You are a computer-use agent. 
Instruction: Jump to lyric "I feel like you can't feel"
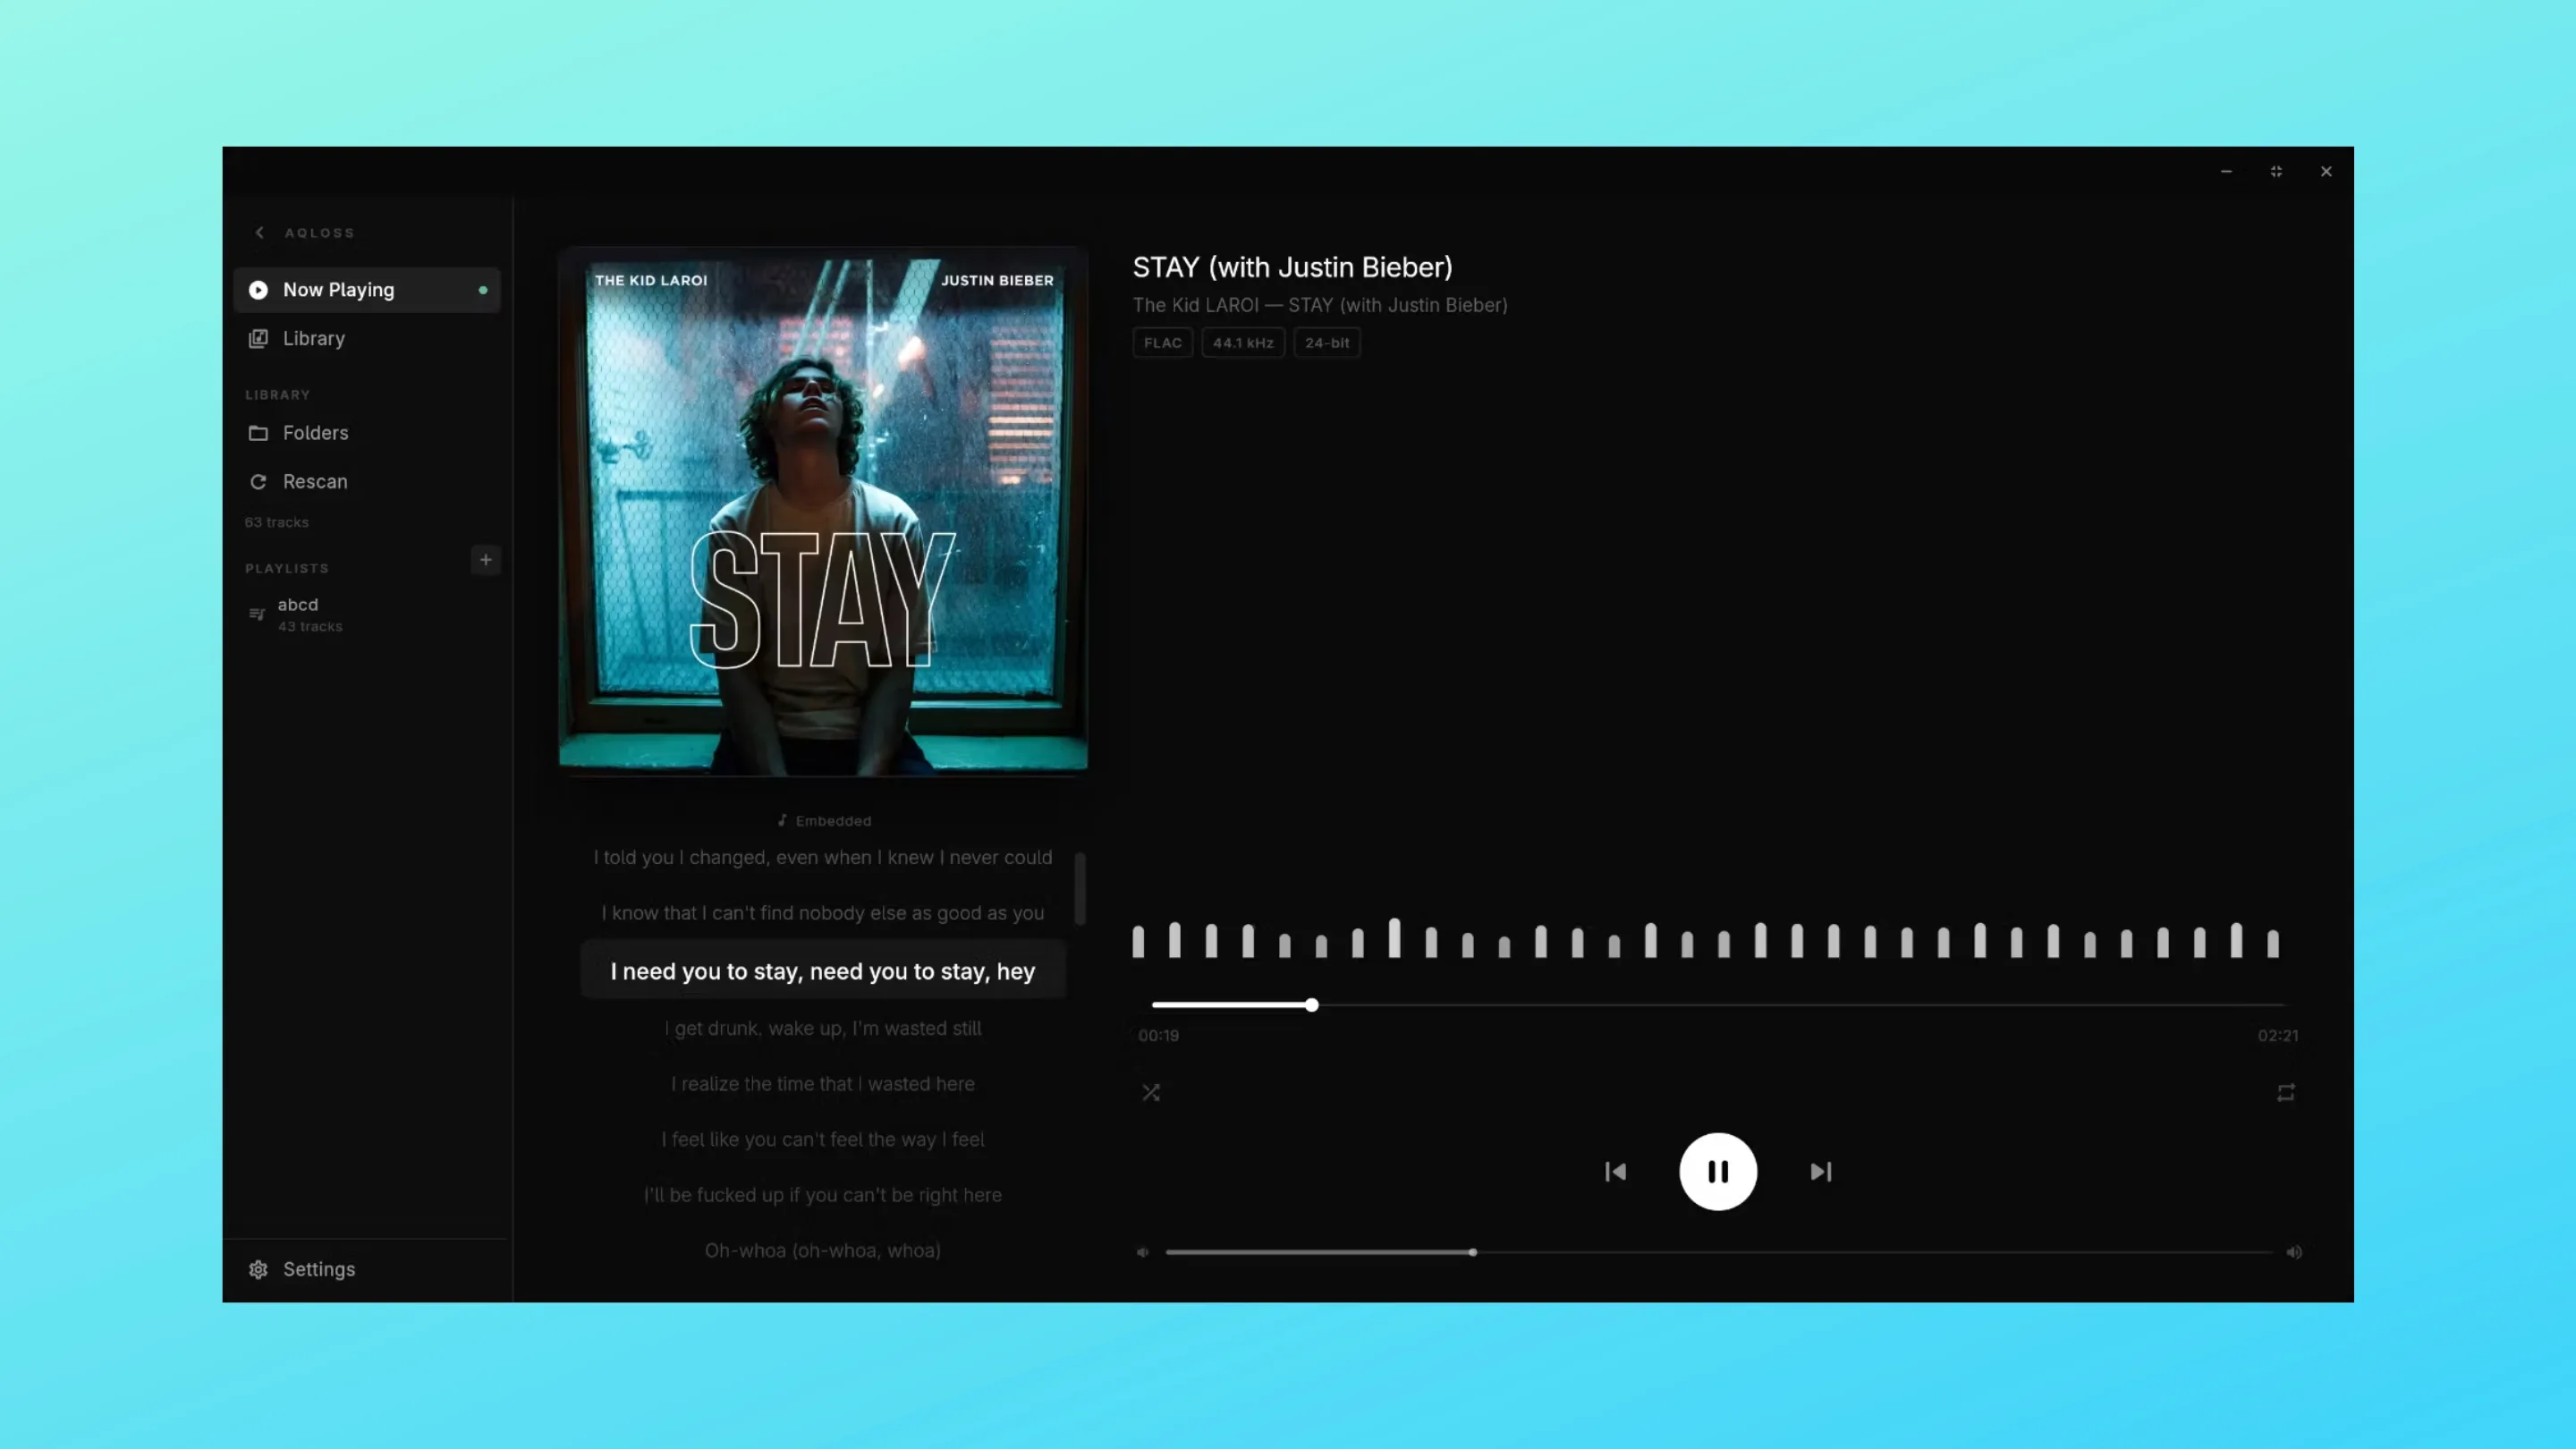(823, 1140)
